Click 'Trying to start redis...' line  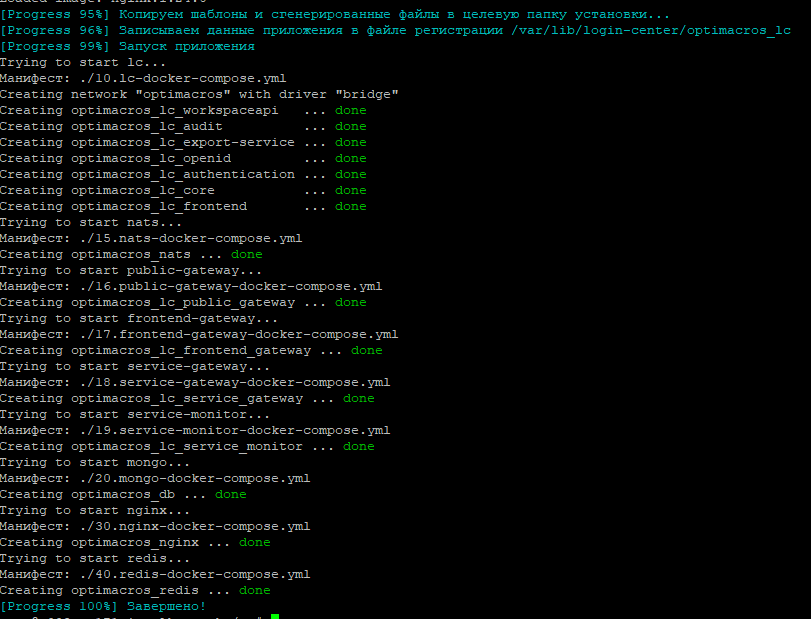pos(95,560)
